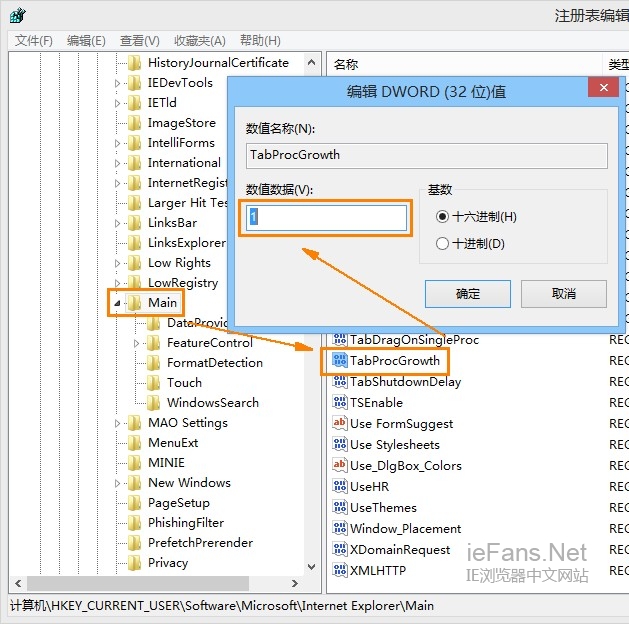The width and height of the screenshot is (629, 624).
Task: Click DWORD icon of TabShutdownDelay value
Action: 339,381
